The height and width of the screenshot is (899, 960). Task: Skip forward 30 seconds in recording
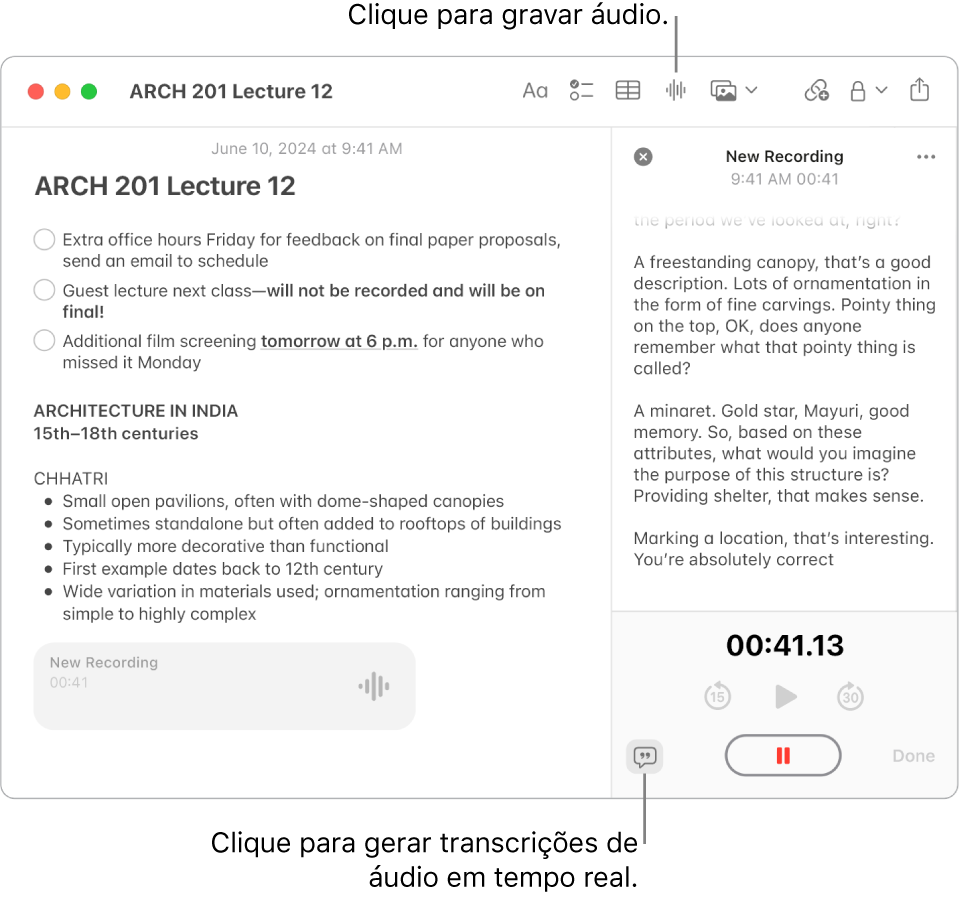coord(850,696)
